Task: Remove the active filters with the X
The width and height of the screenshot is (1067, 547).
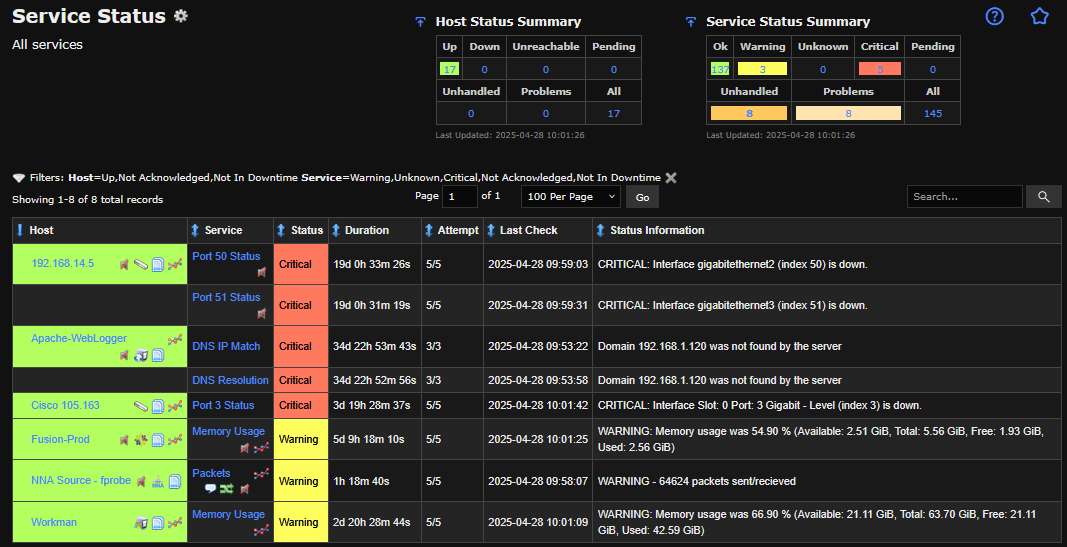Action: coord(671,178)
